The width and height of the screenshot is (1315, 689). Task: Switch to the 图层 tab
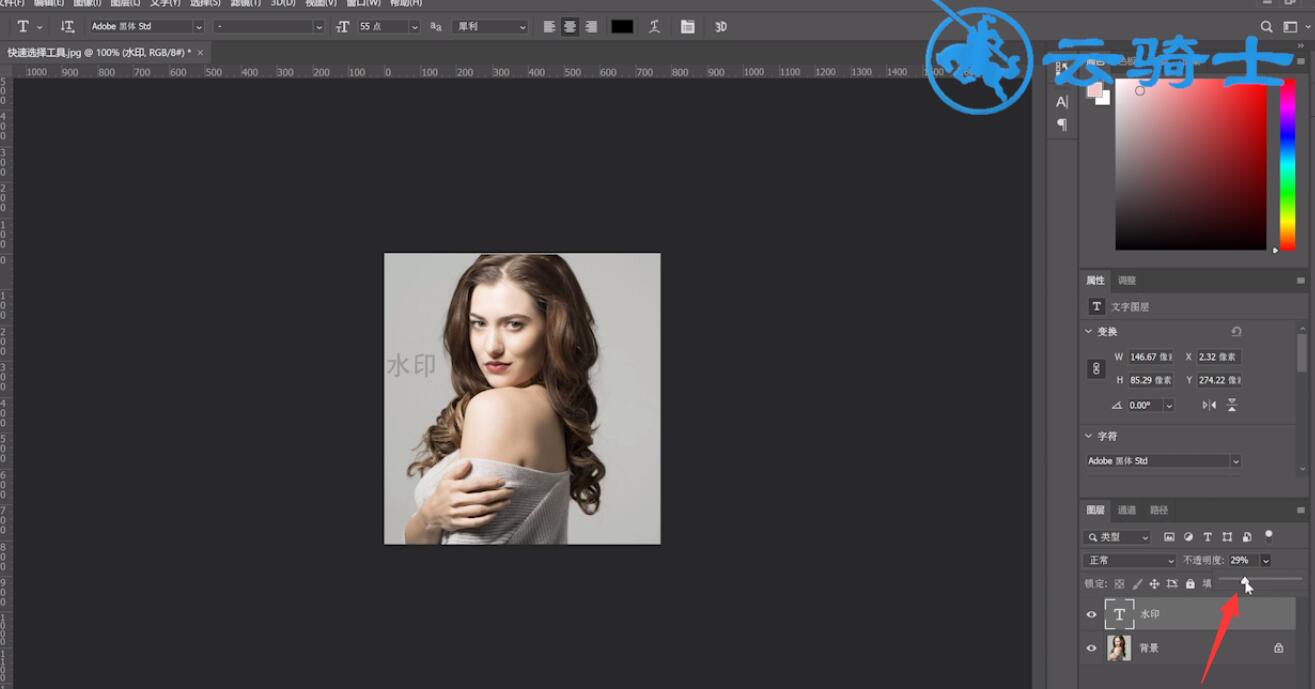tap(1096, 510)
